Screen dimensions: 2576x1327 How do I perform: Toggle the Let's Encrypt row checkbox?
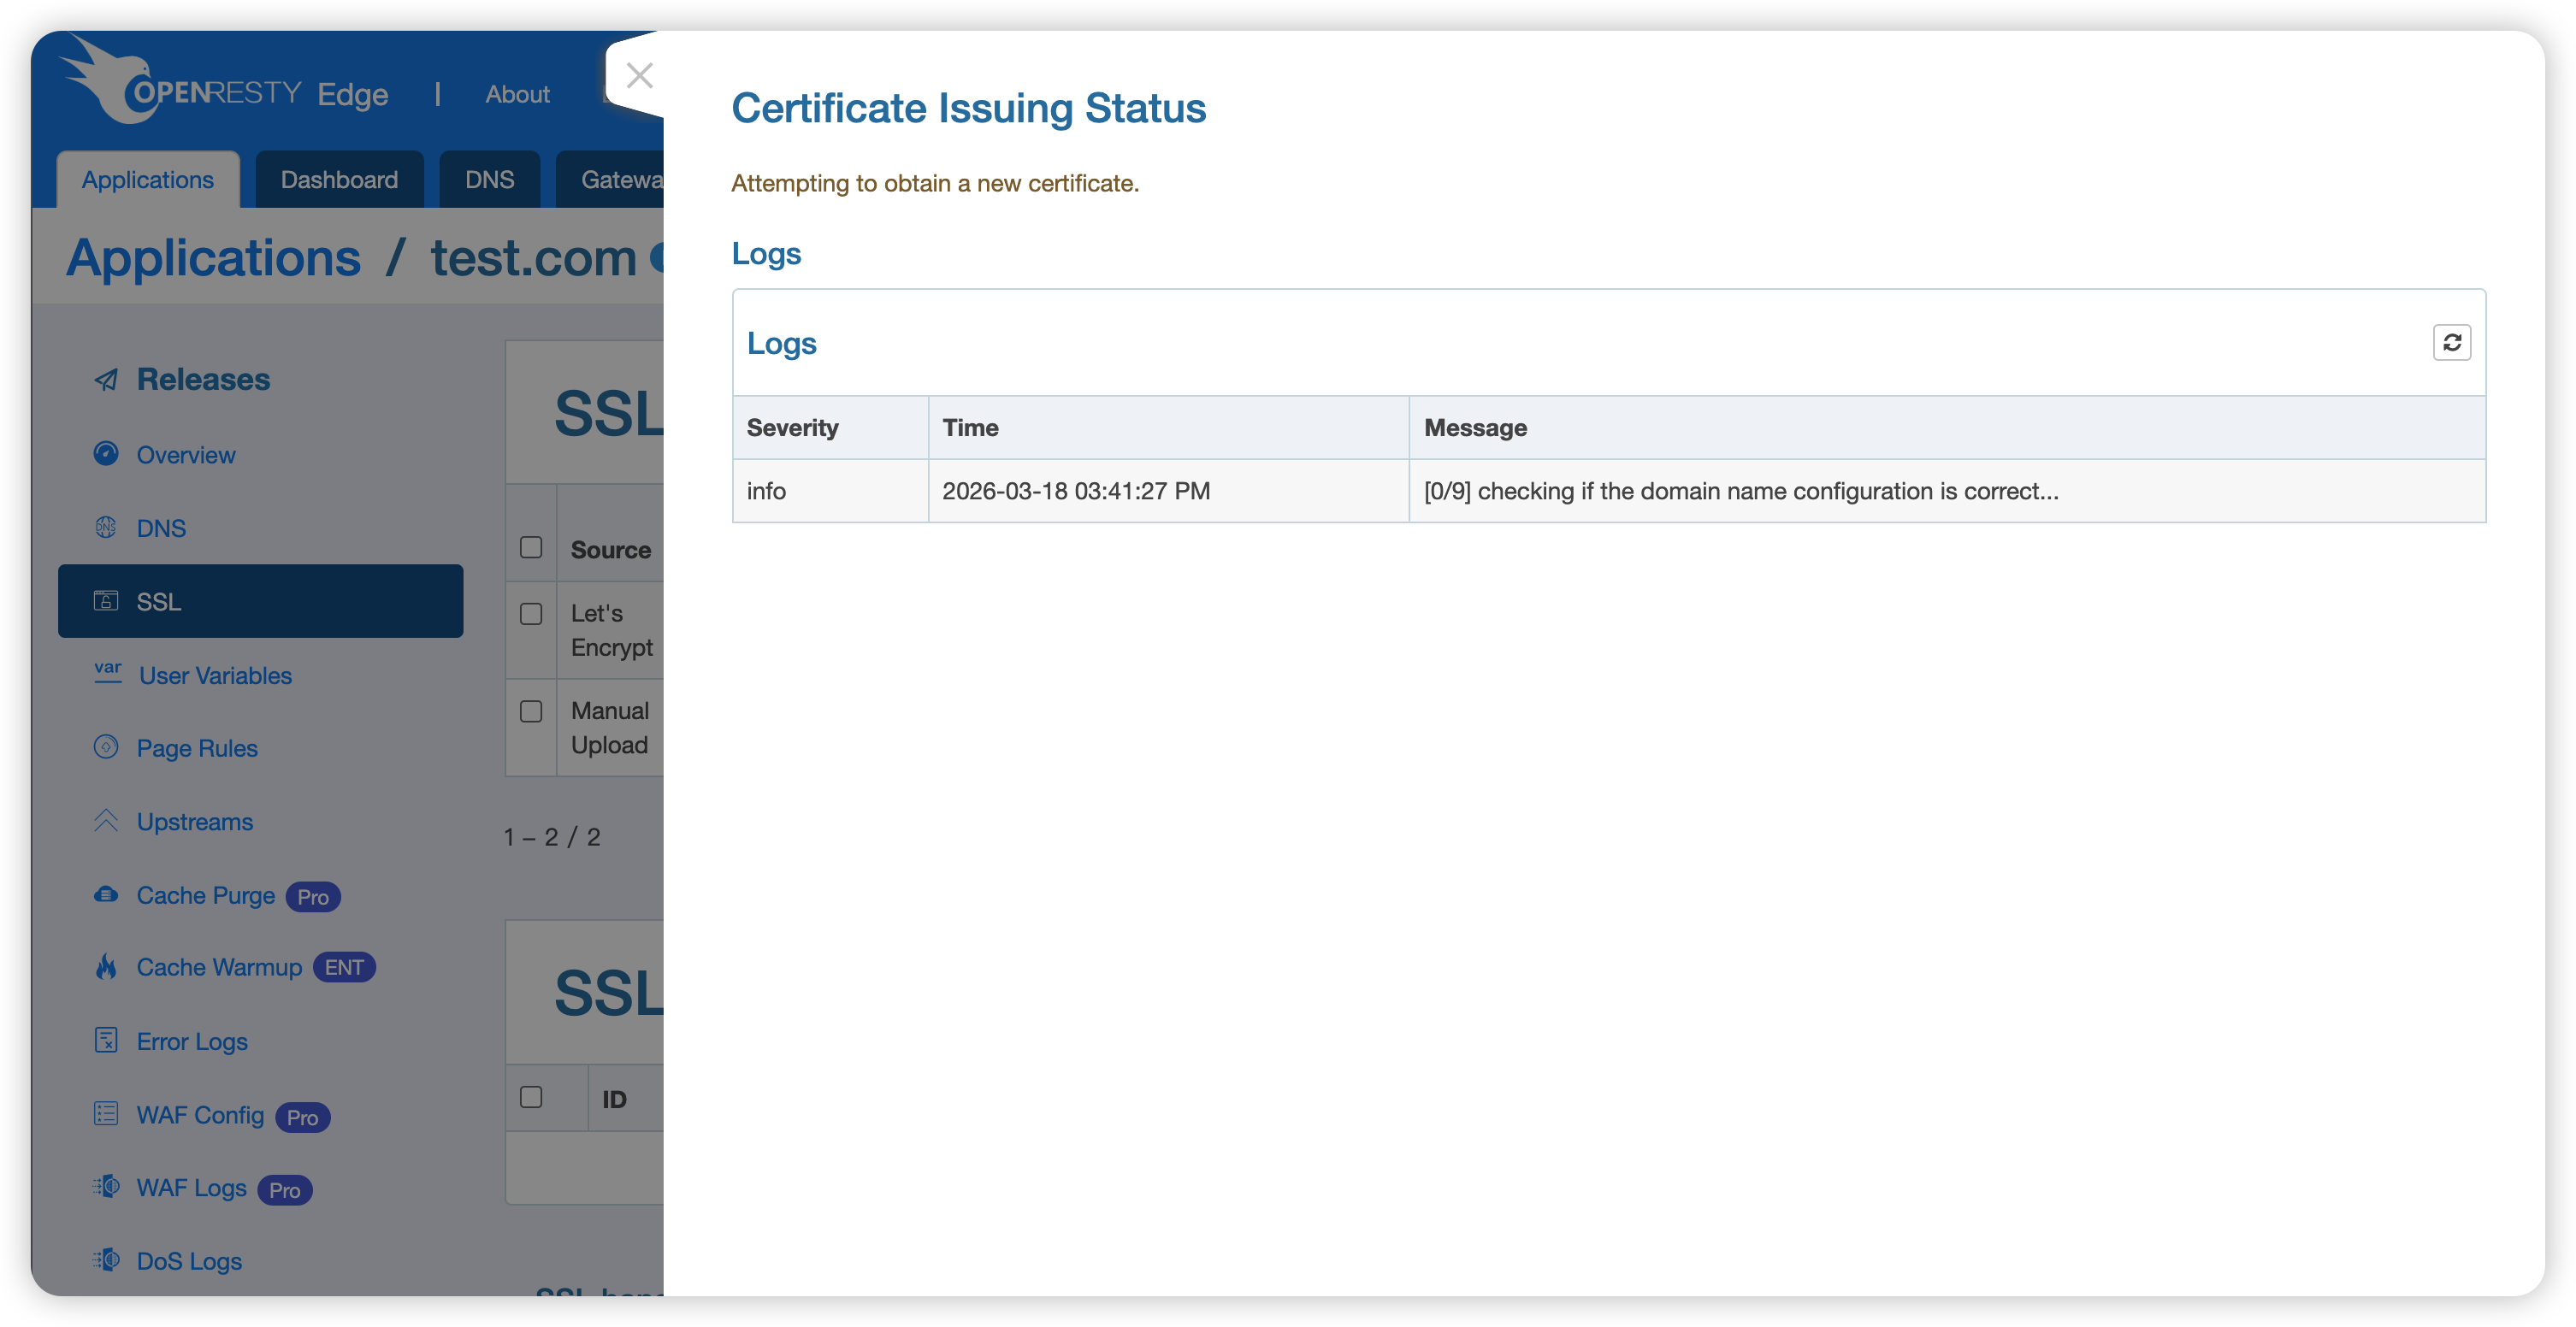point(531,614)
